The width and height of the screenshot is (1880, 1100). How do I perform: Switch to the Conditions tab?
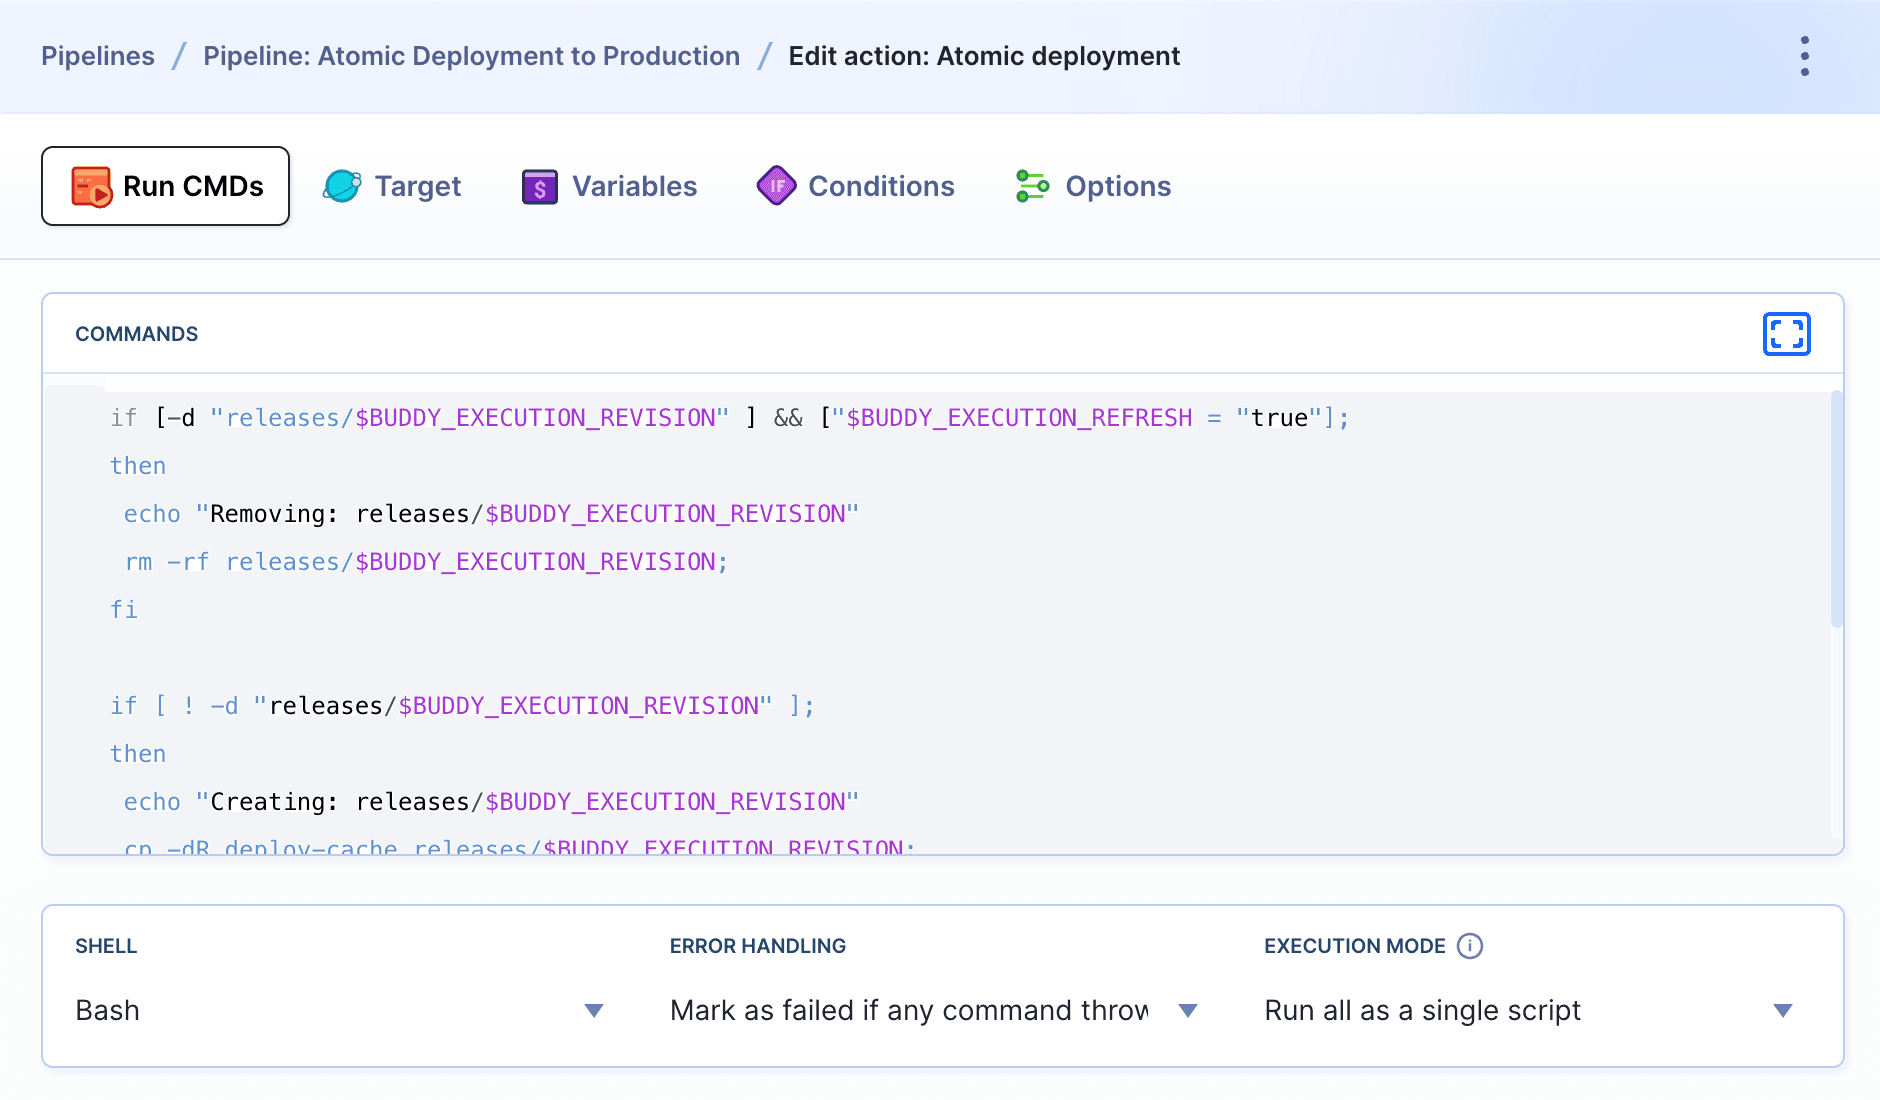[x=880, y=186]
